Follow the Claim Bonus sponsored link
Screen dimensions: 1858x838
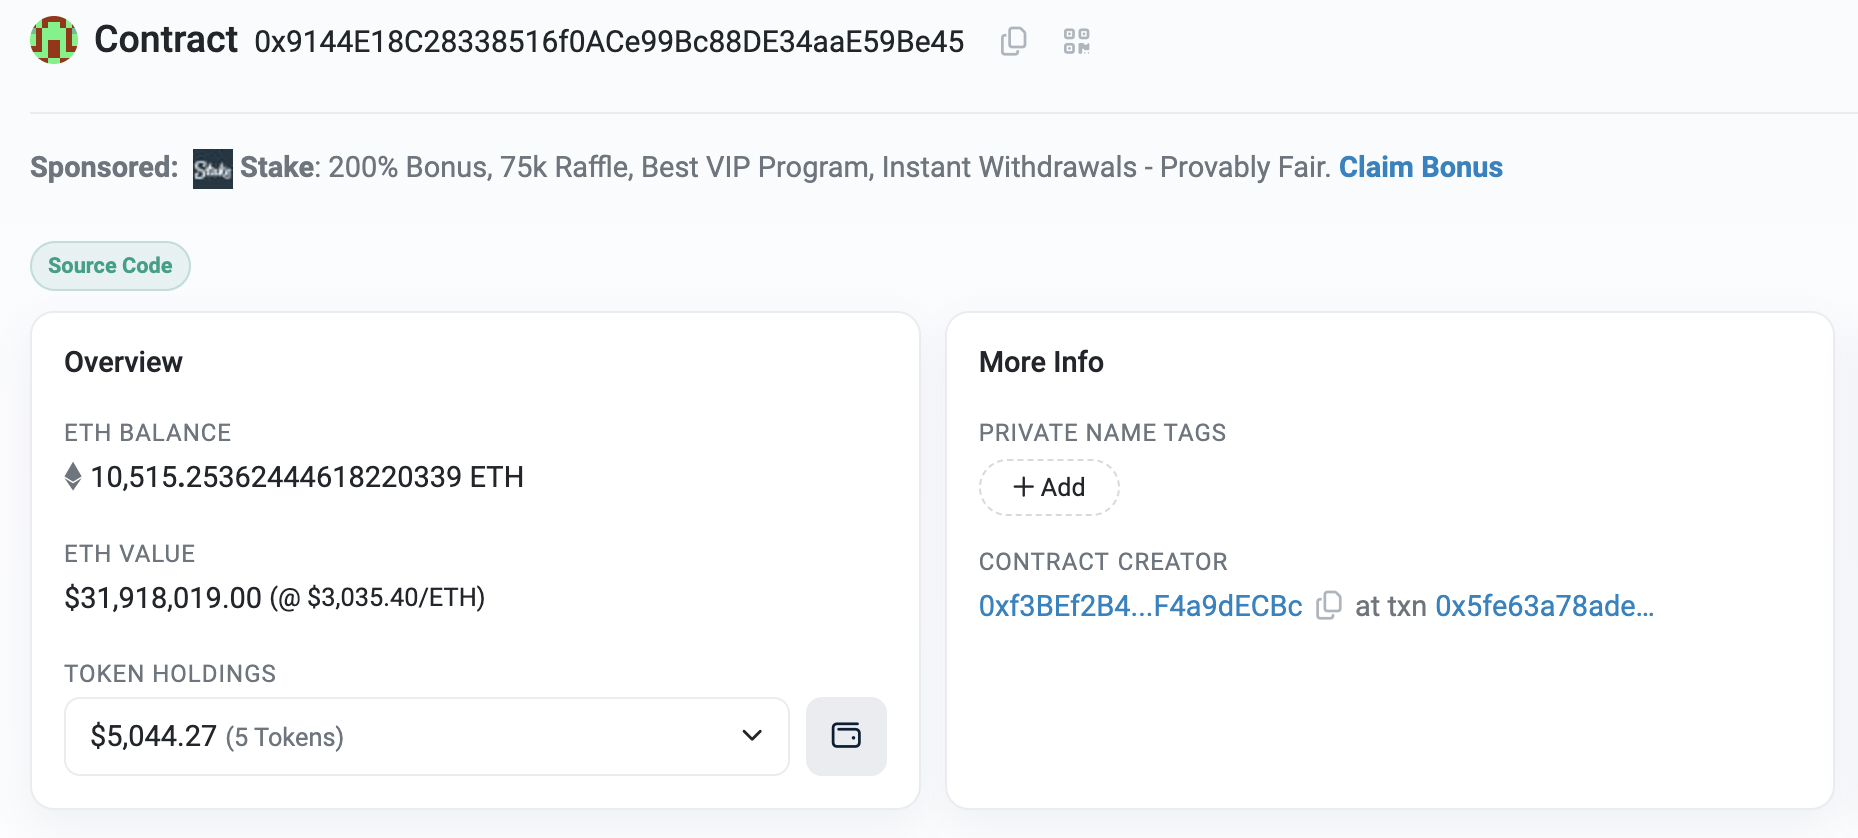pos(1420,167)
